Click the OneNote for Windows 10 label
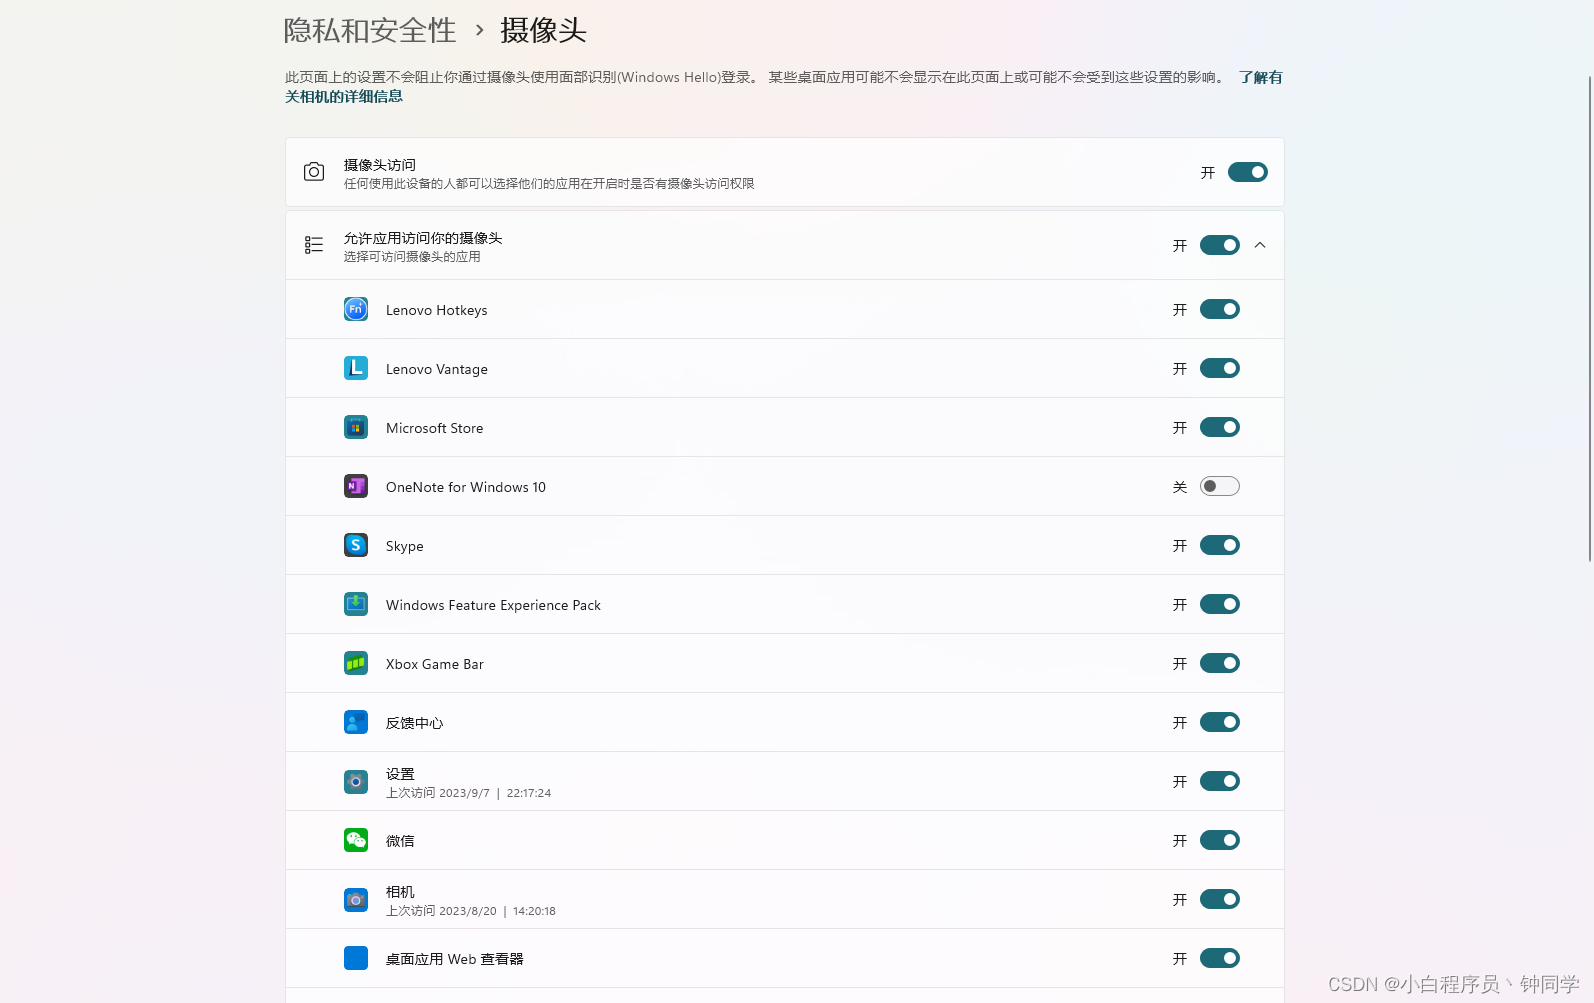Screen dimensions: 1594x1003 tap(466, 487)
